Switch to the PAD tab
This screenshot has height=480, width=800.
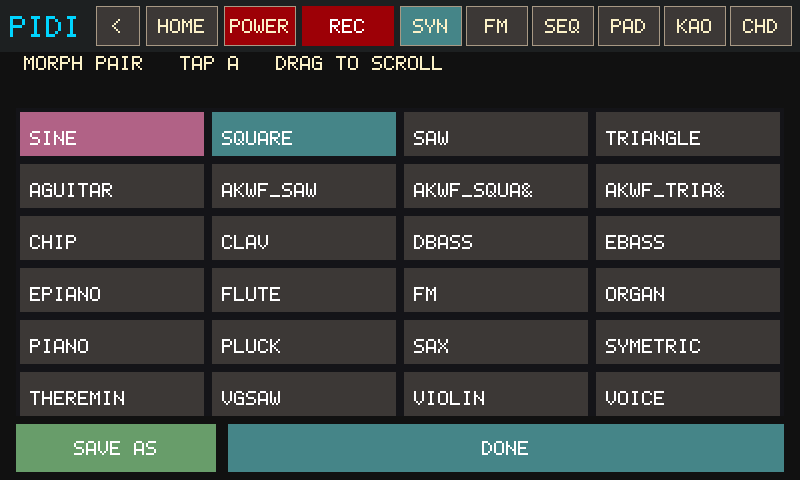[x=629, y=26]
